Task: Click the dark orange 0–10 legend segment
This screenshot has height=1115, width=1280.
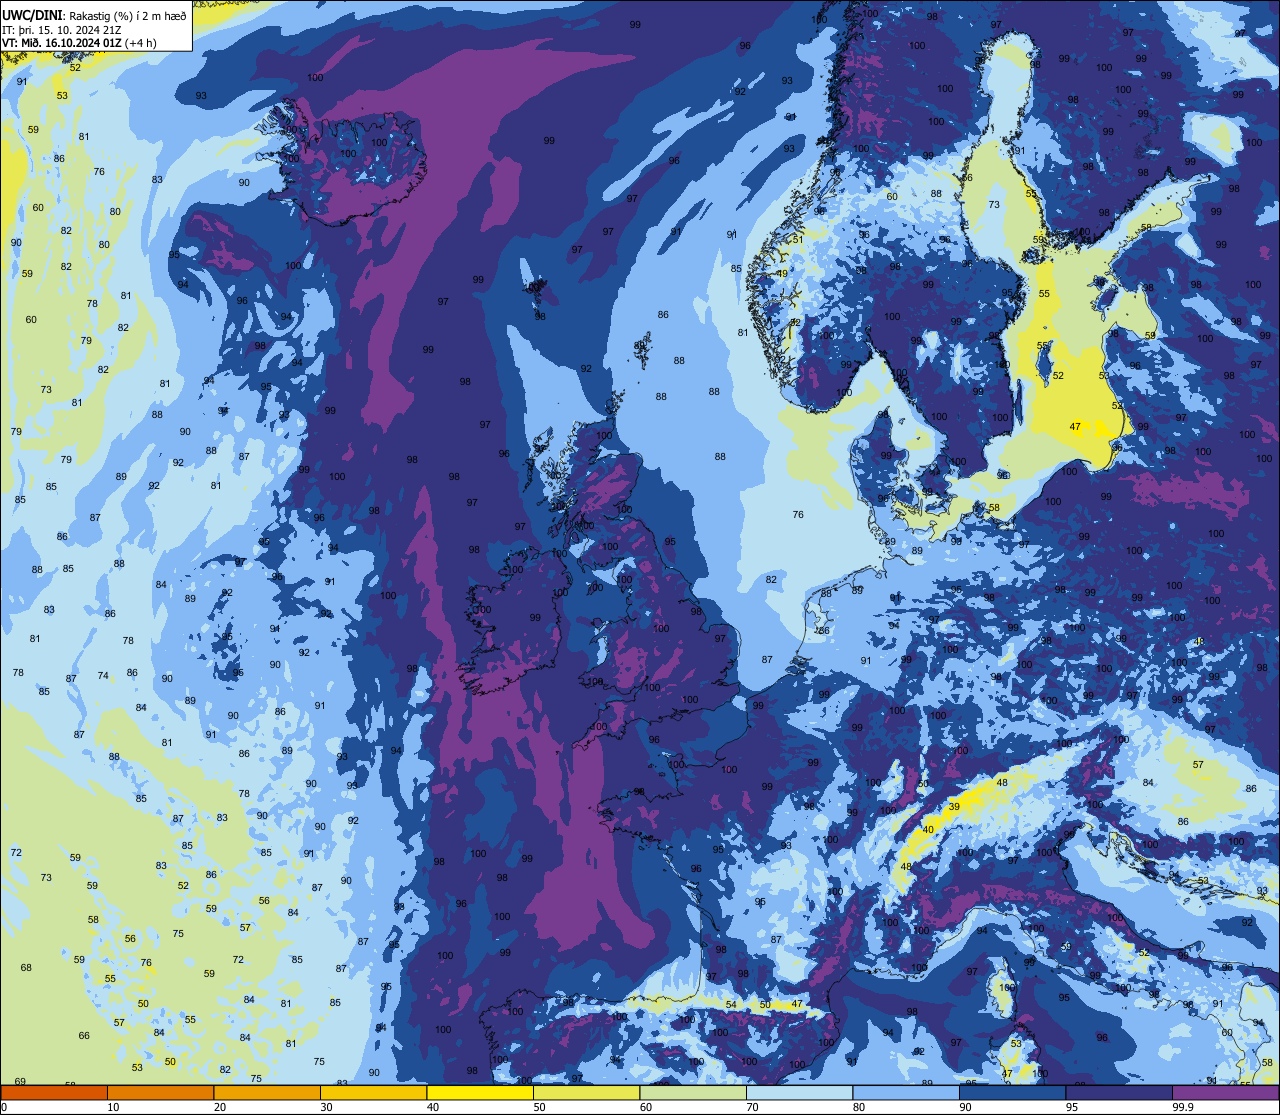Action: (54, 1092)
